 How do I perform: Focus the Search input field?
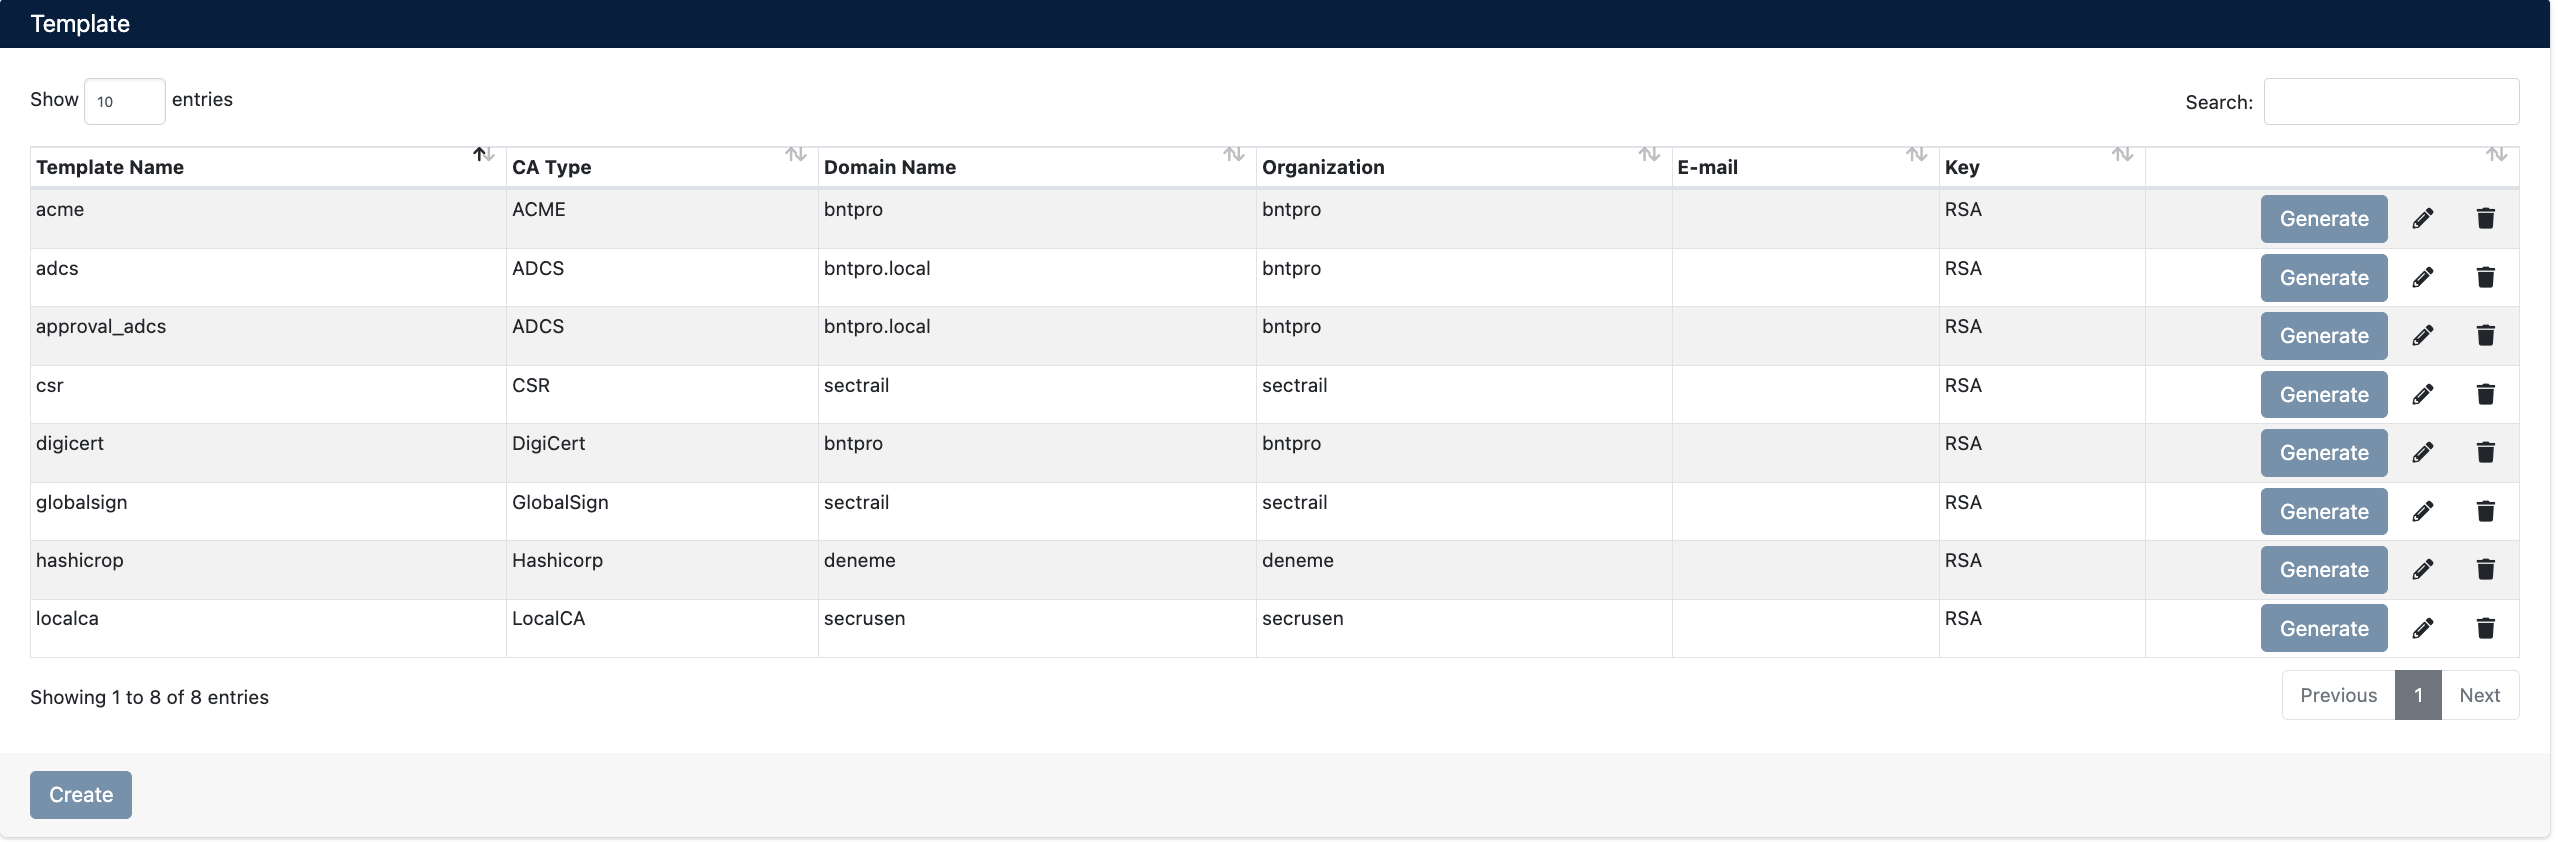coord(2390,101)
